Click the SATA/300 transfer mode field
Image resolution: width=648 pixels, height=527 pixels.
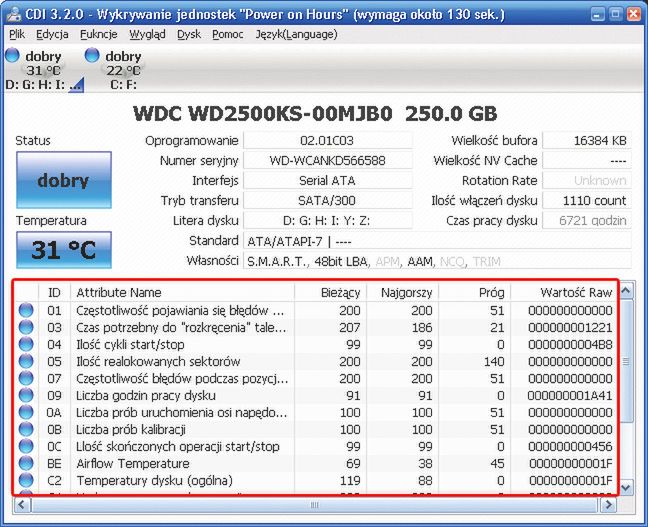click(x=327, y=200)
